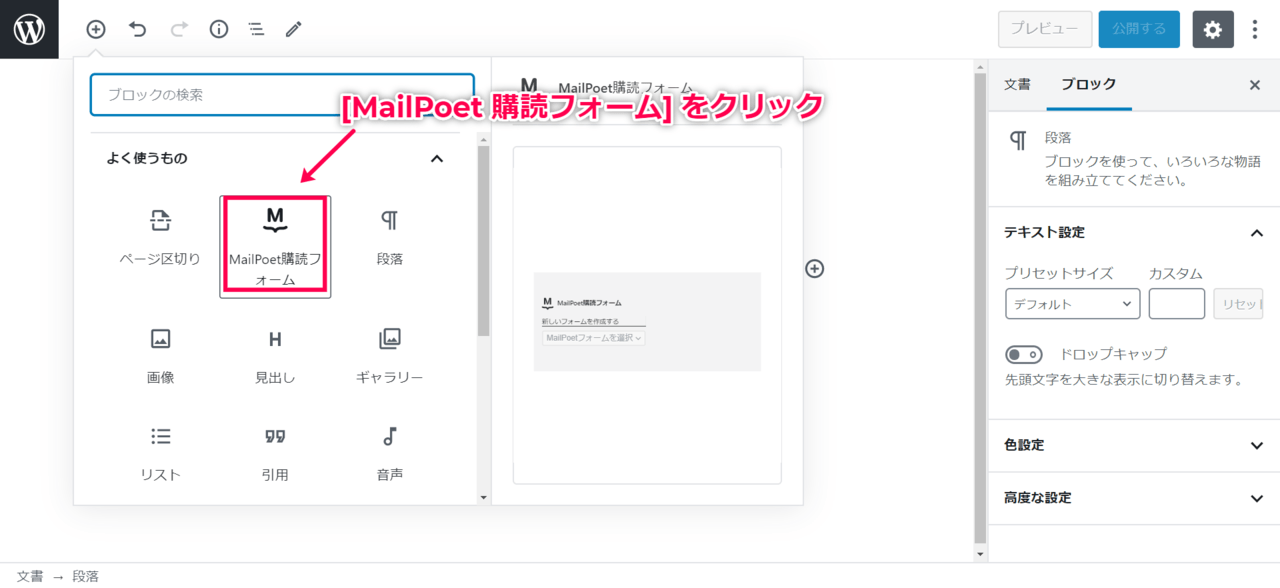Click 段落 in bottom breadcrumb

pyautogui.click(x=86, y=576)
